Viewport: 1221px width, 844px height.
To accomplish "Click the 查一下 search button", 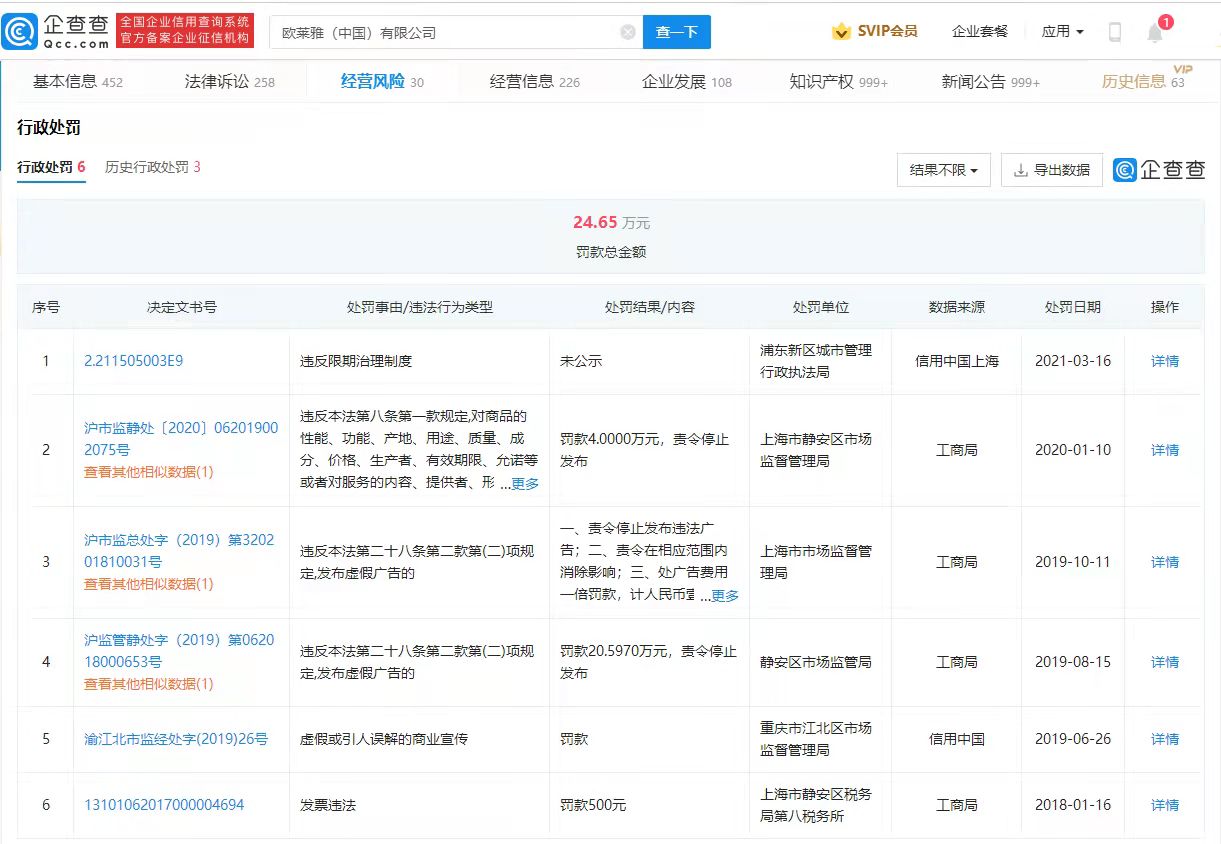I will pyautogui.click(x=676, y=32).
